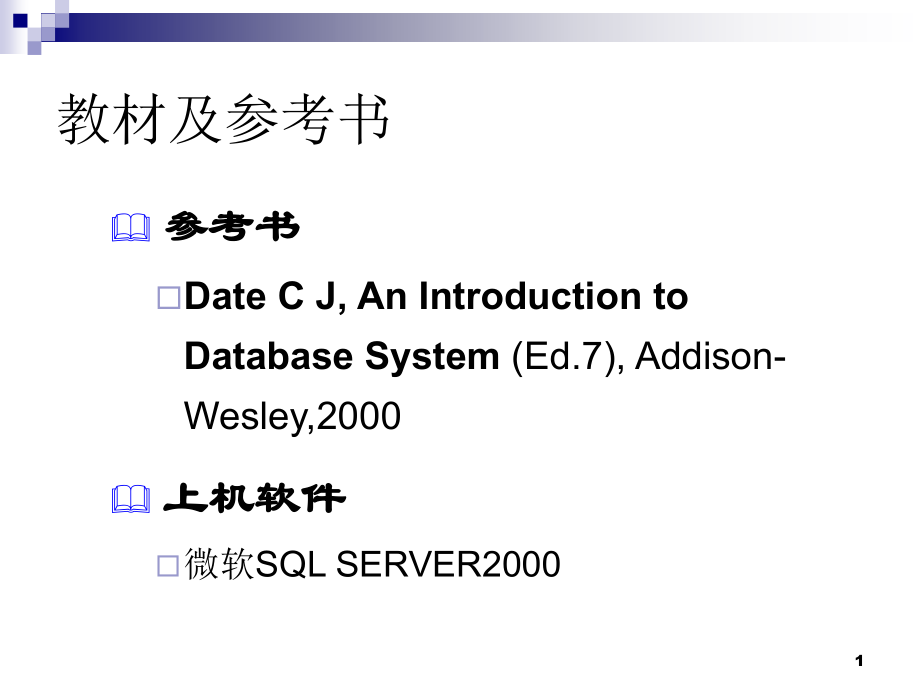
Task: Click the dark blue decorative square at top-left
Action: [x=19, y=19]
